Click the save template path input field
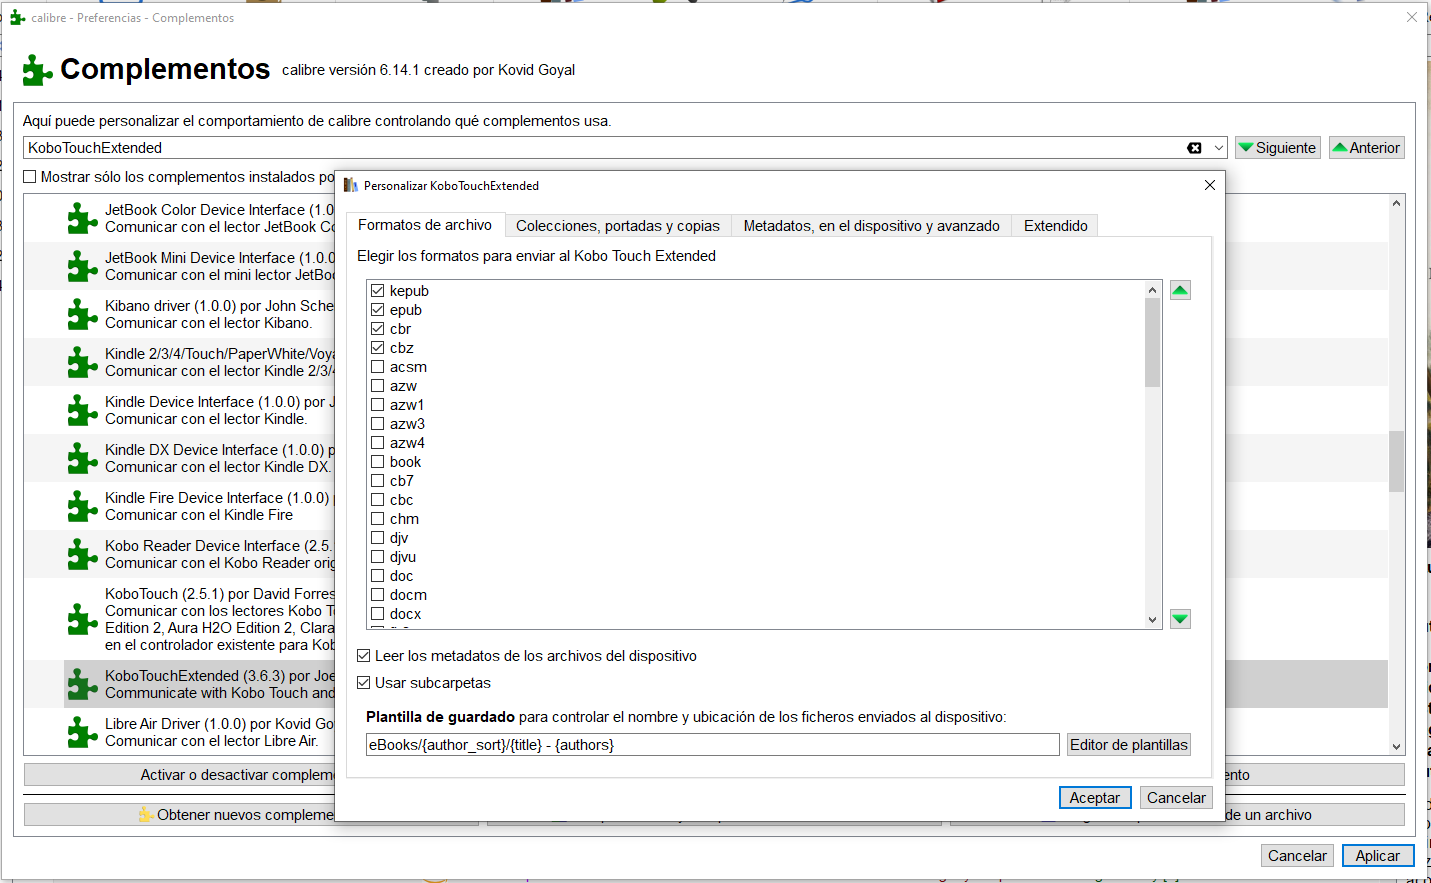 (x=712, y=745)
